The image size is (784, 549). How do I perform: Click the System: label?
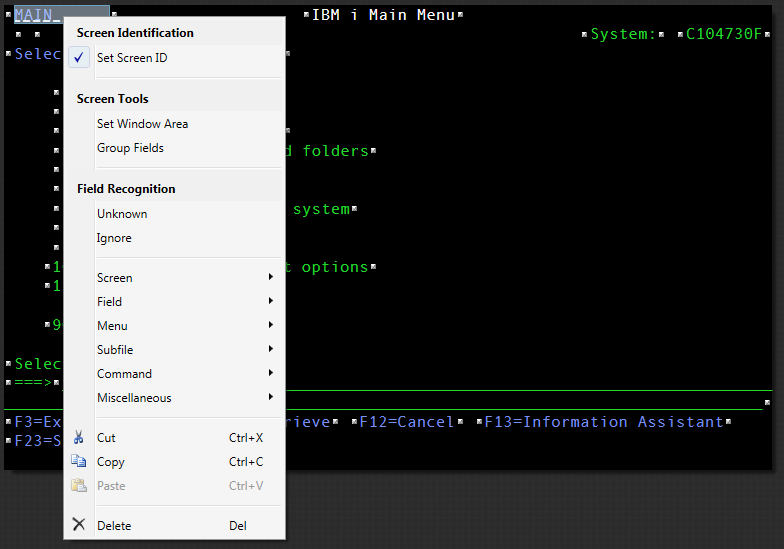[x=622, y=34]
